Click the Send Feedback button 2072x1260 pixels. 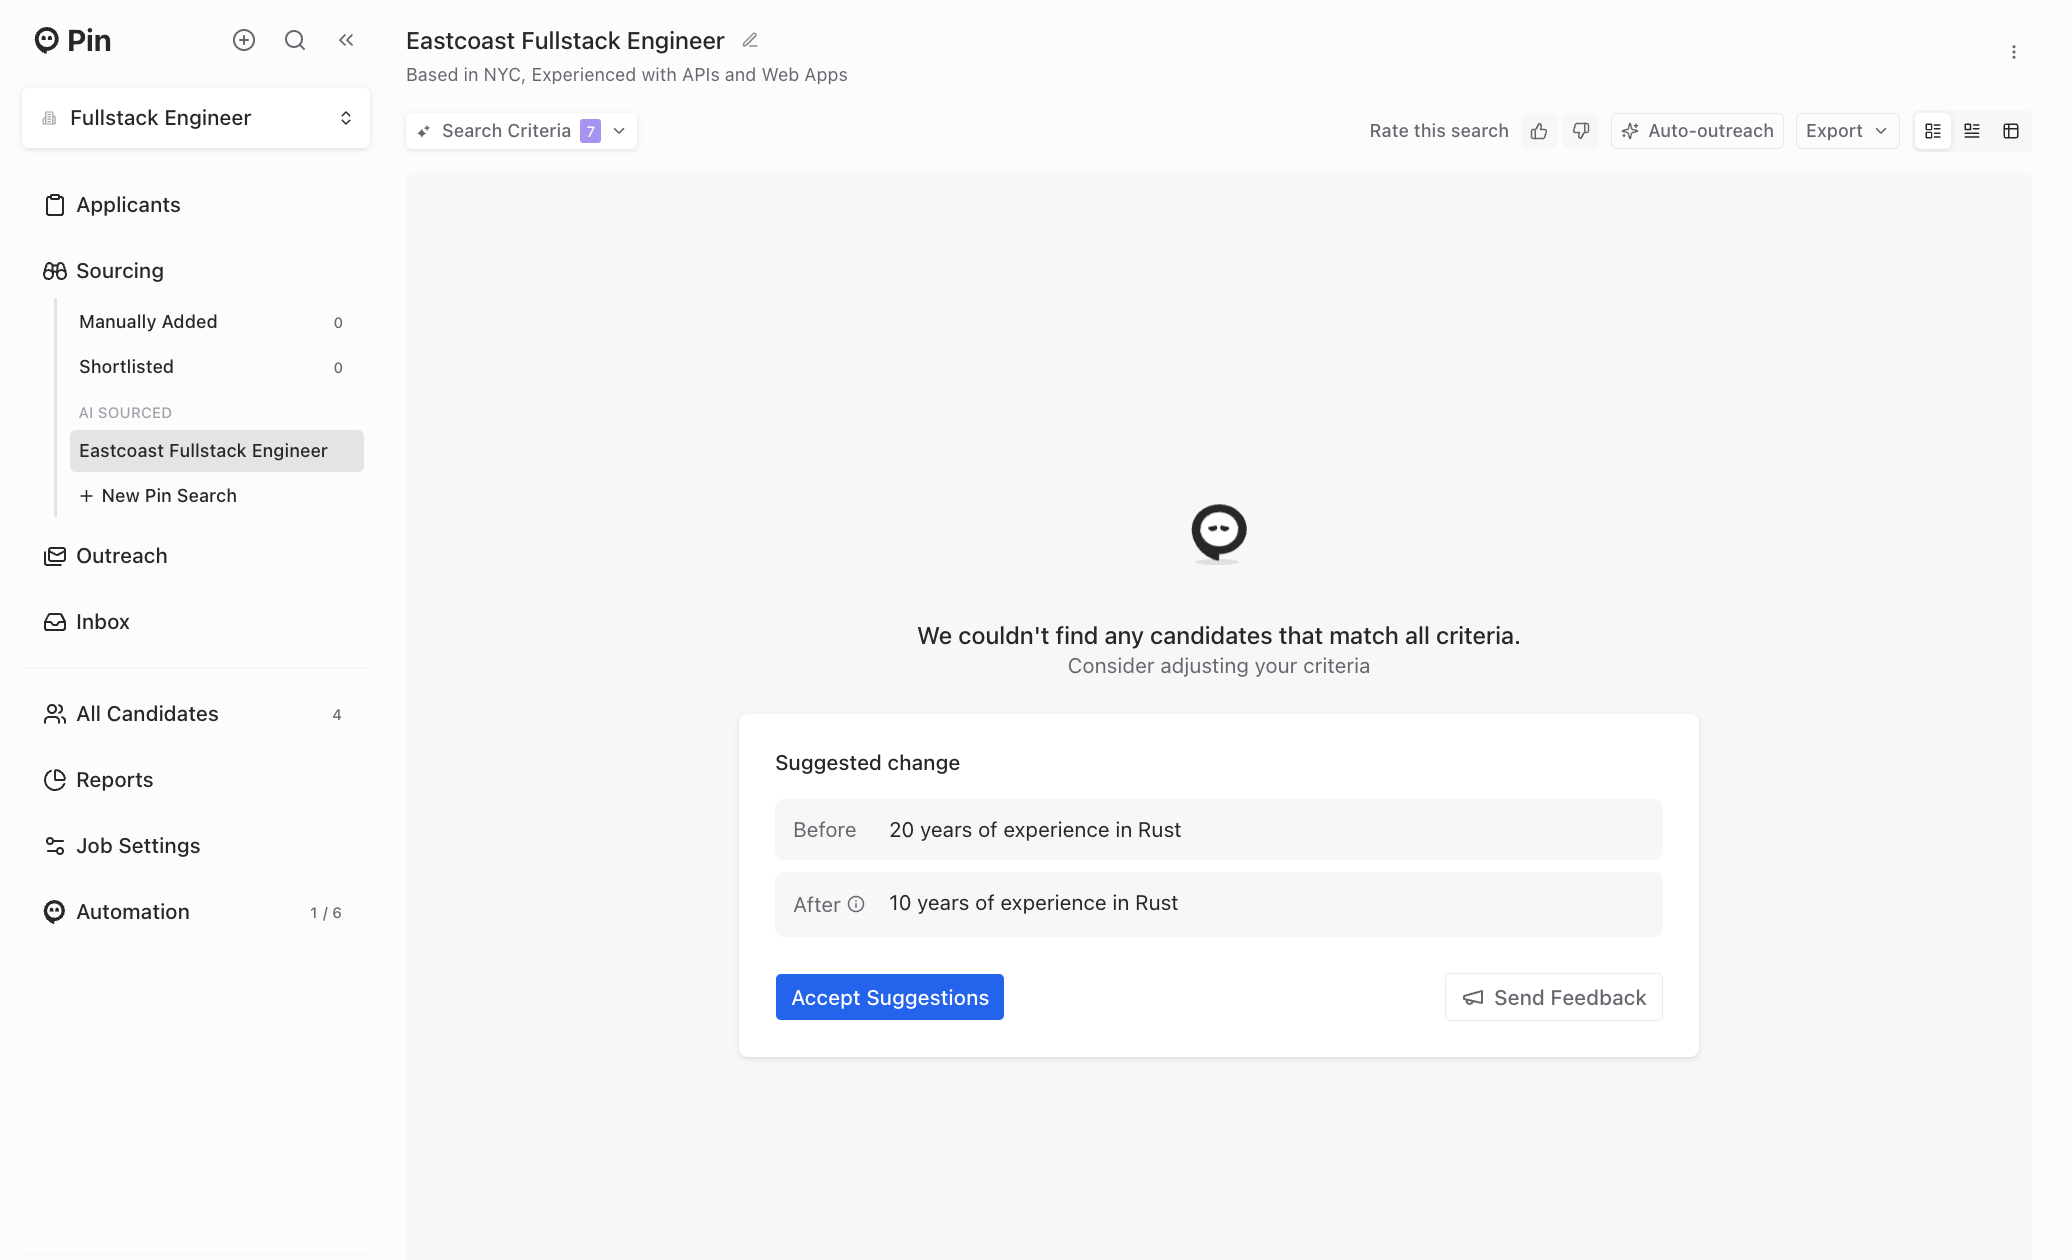coord(1553,997)
